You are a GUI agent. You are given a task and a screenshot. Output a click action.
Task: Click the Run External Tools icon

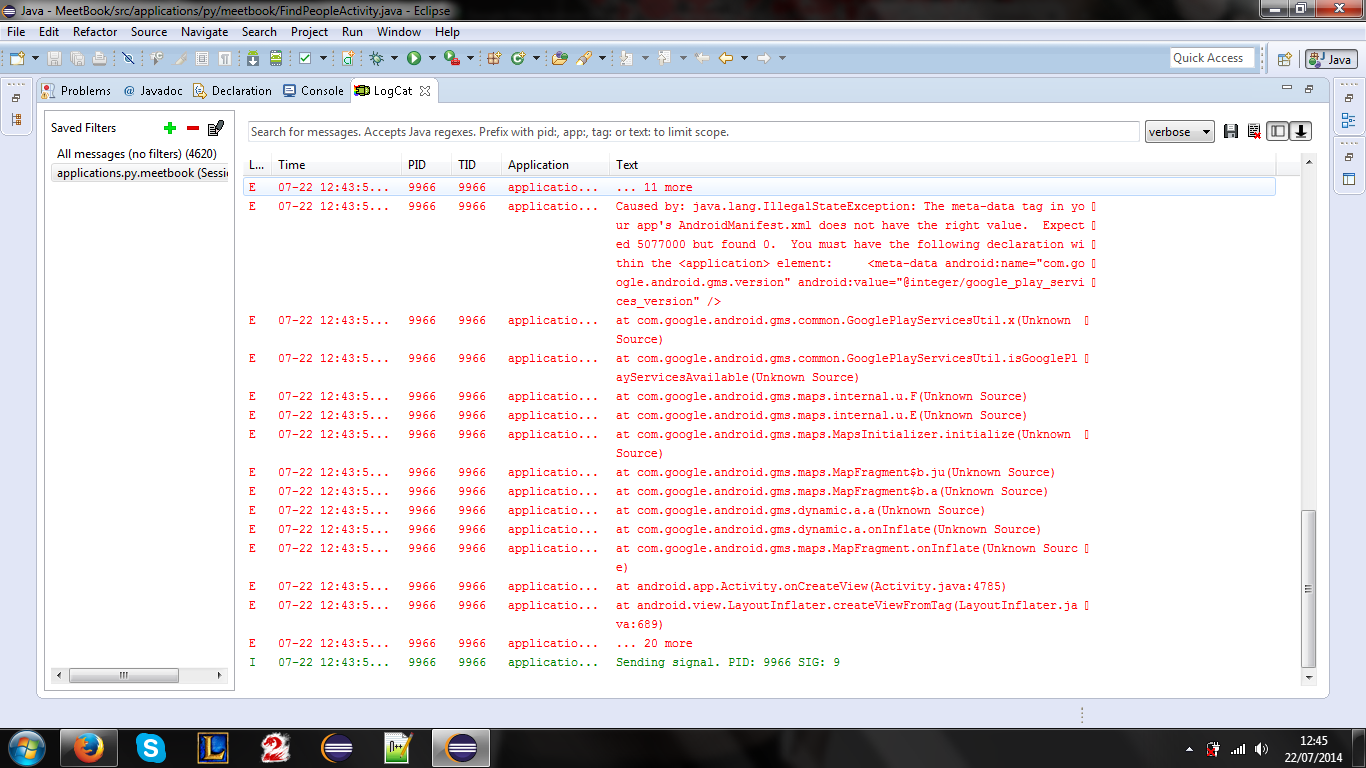tap(452, 58)
